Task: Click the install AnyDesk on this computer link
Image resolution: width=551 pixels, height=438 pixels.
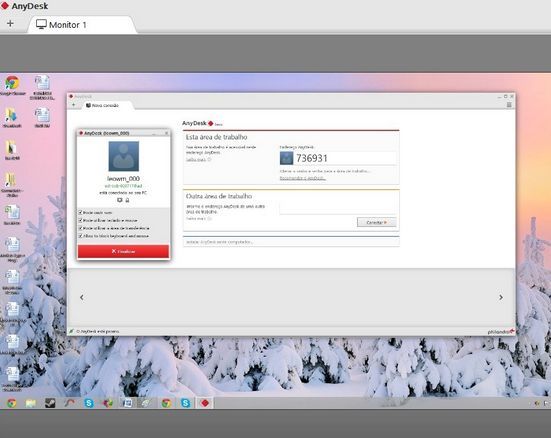Action: (x=220, y=242)
